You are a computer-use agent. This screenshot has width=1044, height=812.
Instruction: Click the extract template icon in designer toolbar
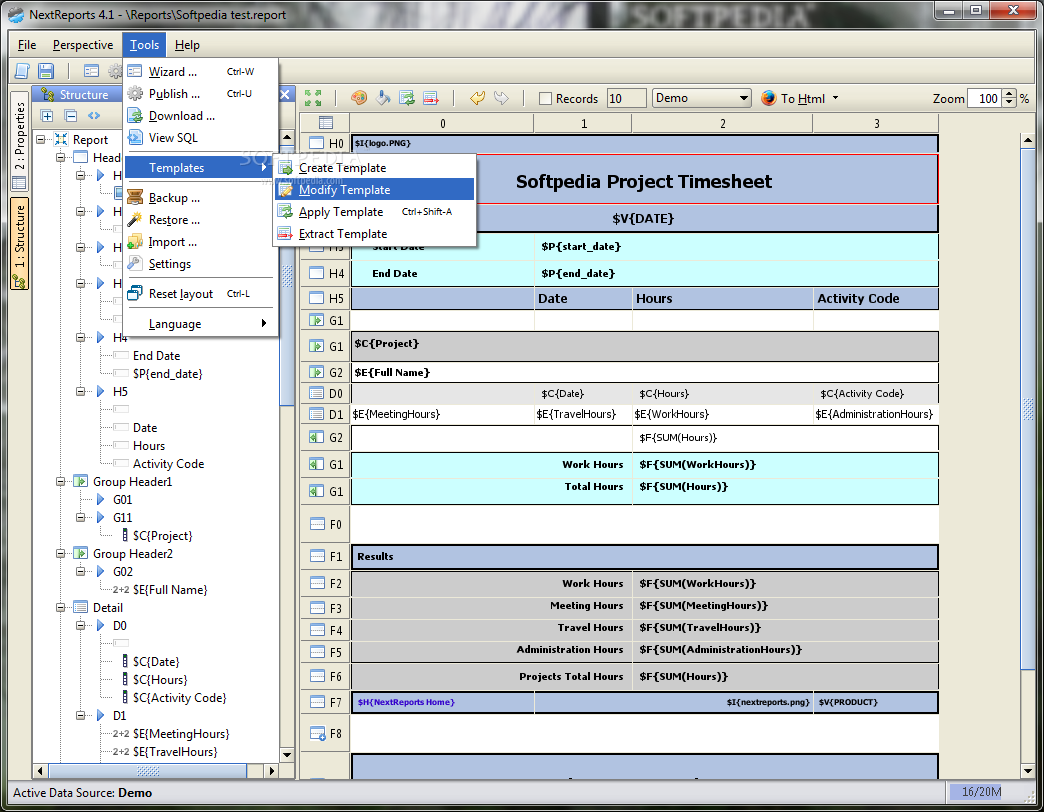pyautogui.click(x=431, y=98)
